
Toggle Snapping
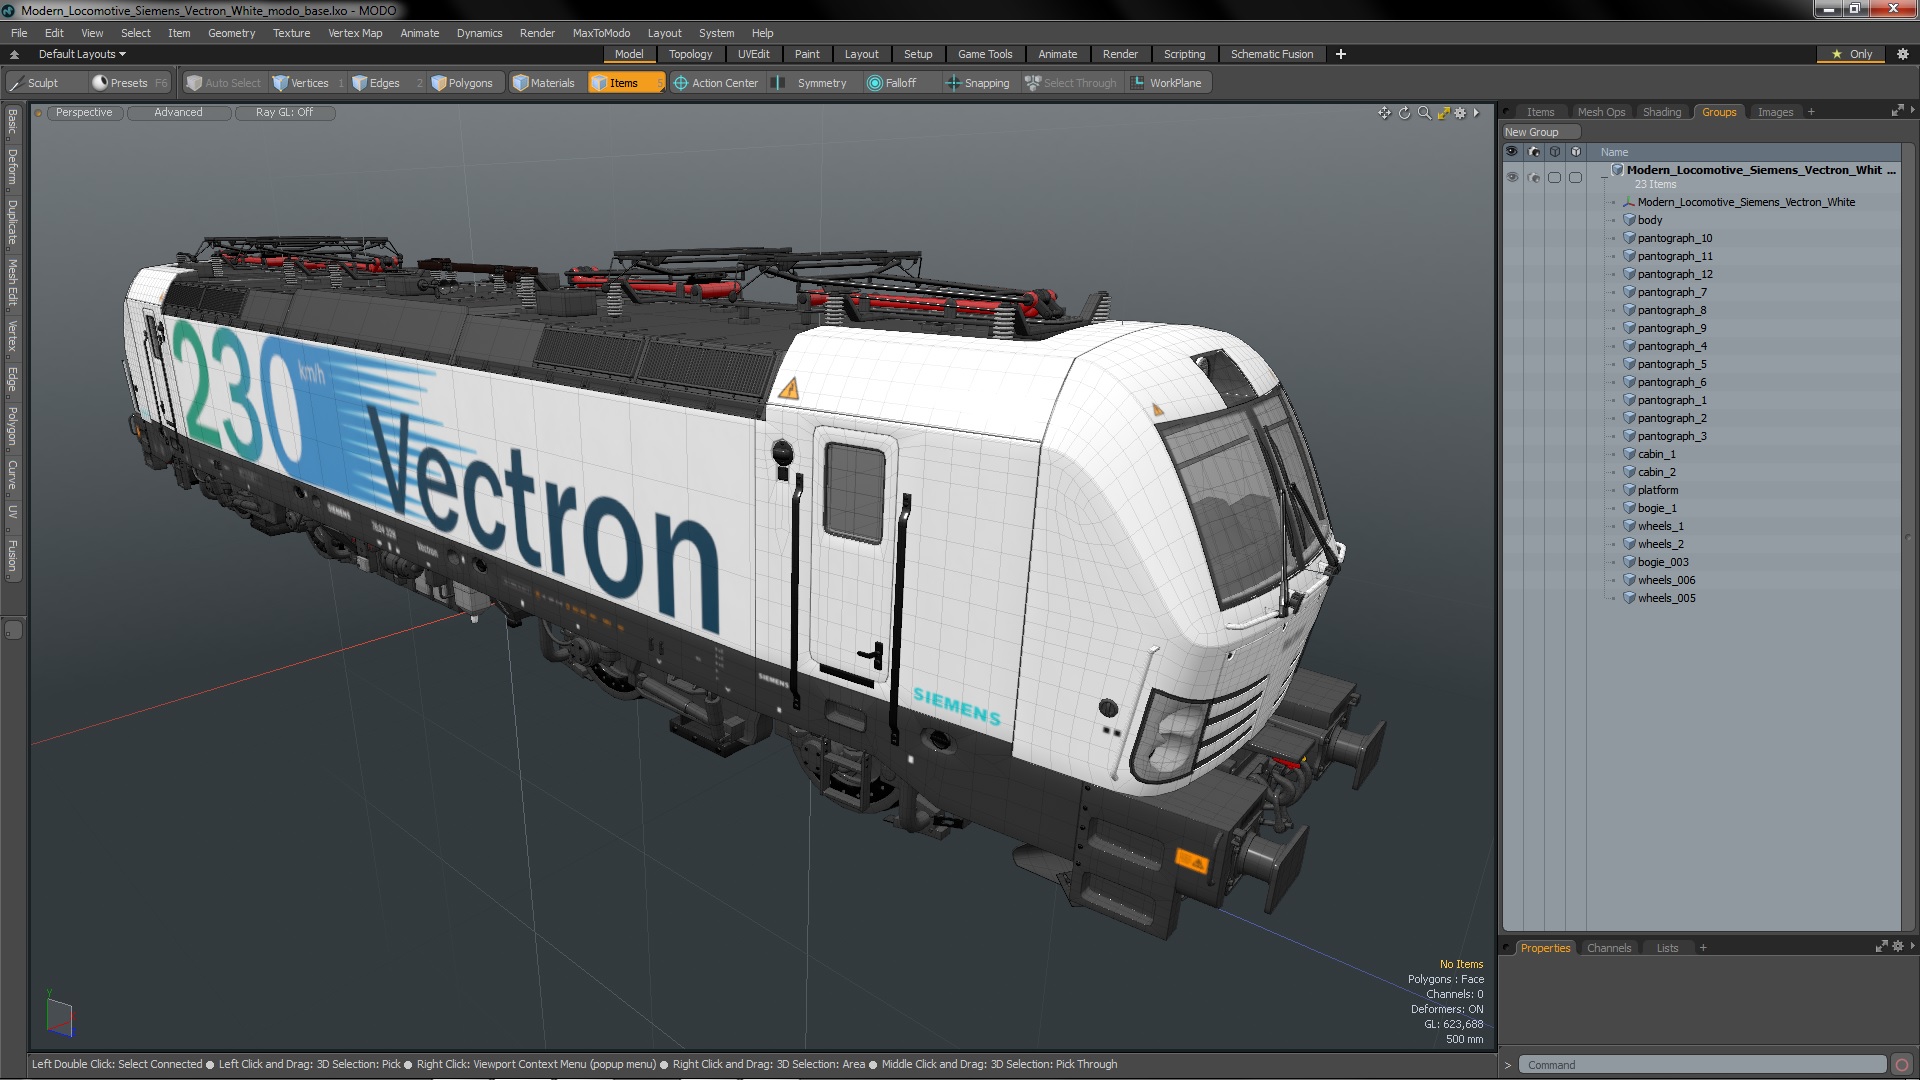[x=978, y=83]
